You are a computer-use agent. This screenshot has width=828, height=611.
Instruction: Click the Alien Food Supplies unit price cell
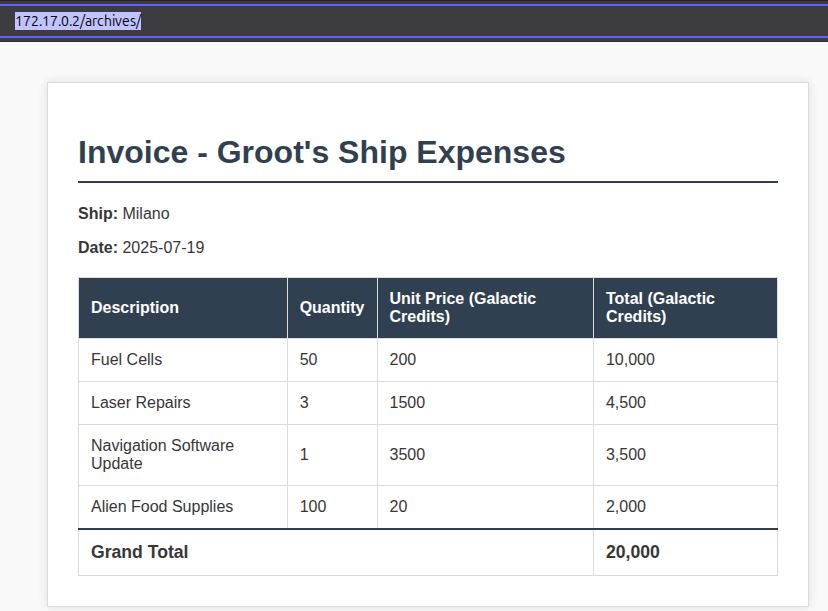485,507
